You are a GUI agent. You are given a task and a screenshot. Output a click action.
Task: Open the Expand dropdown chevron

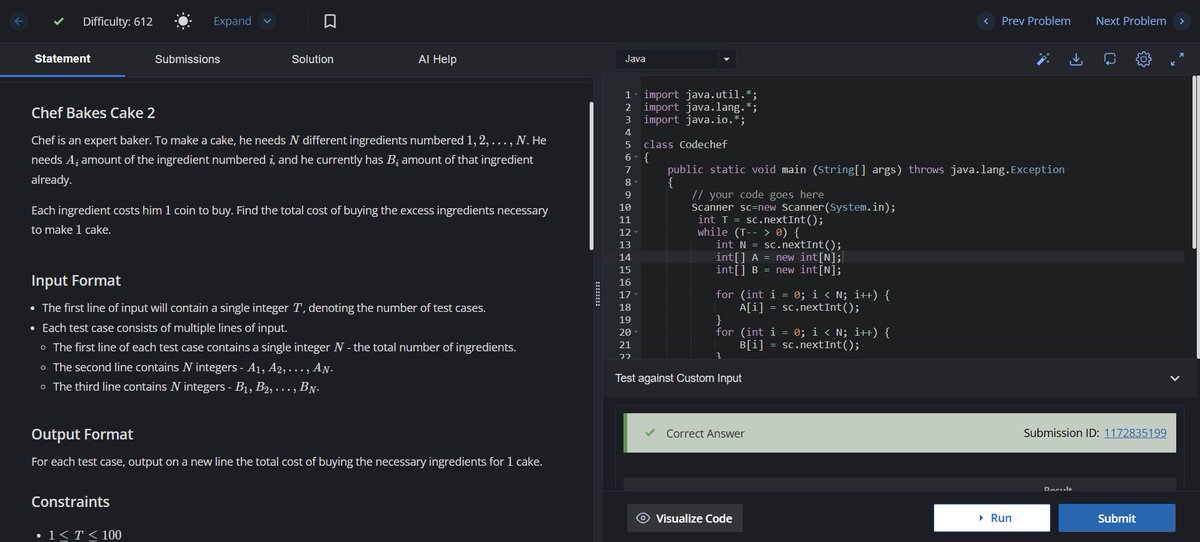click(266, 20)
